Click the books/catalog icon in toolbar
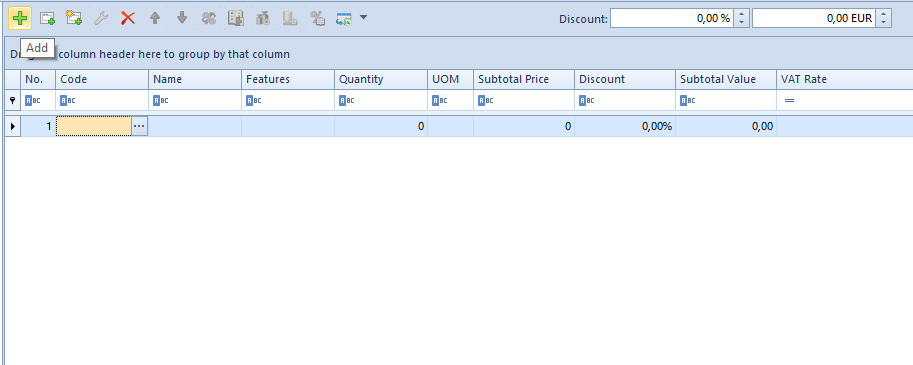Image resolution: width=913 pixels, height=365 pixels. [x=236, y=19]
